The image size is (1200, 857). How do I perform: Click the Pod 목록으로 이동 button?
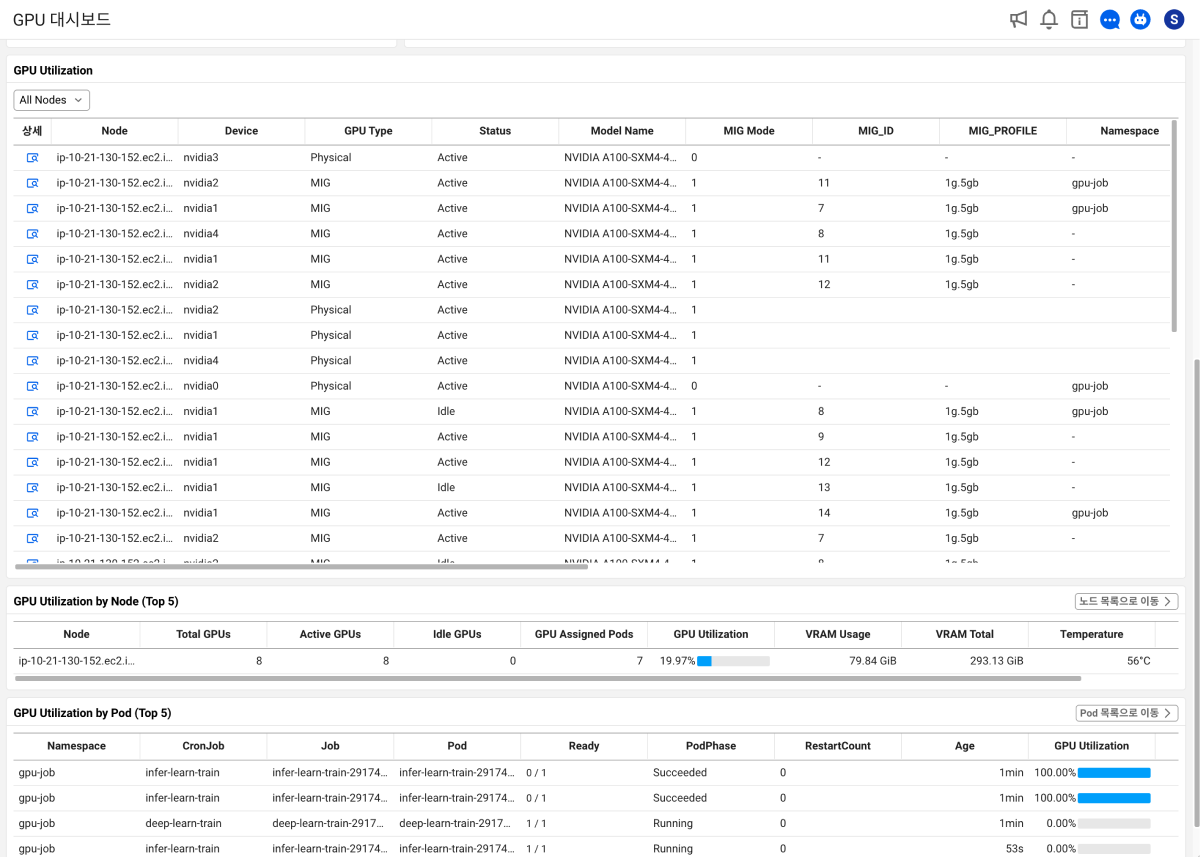(1126, 713)
